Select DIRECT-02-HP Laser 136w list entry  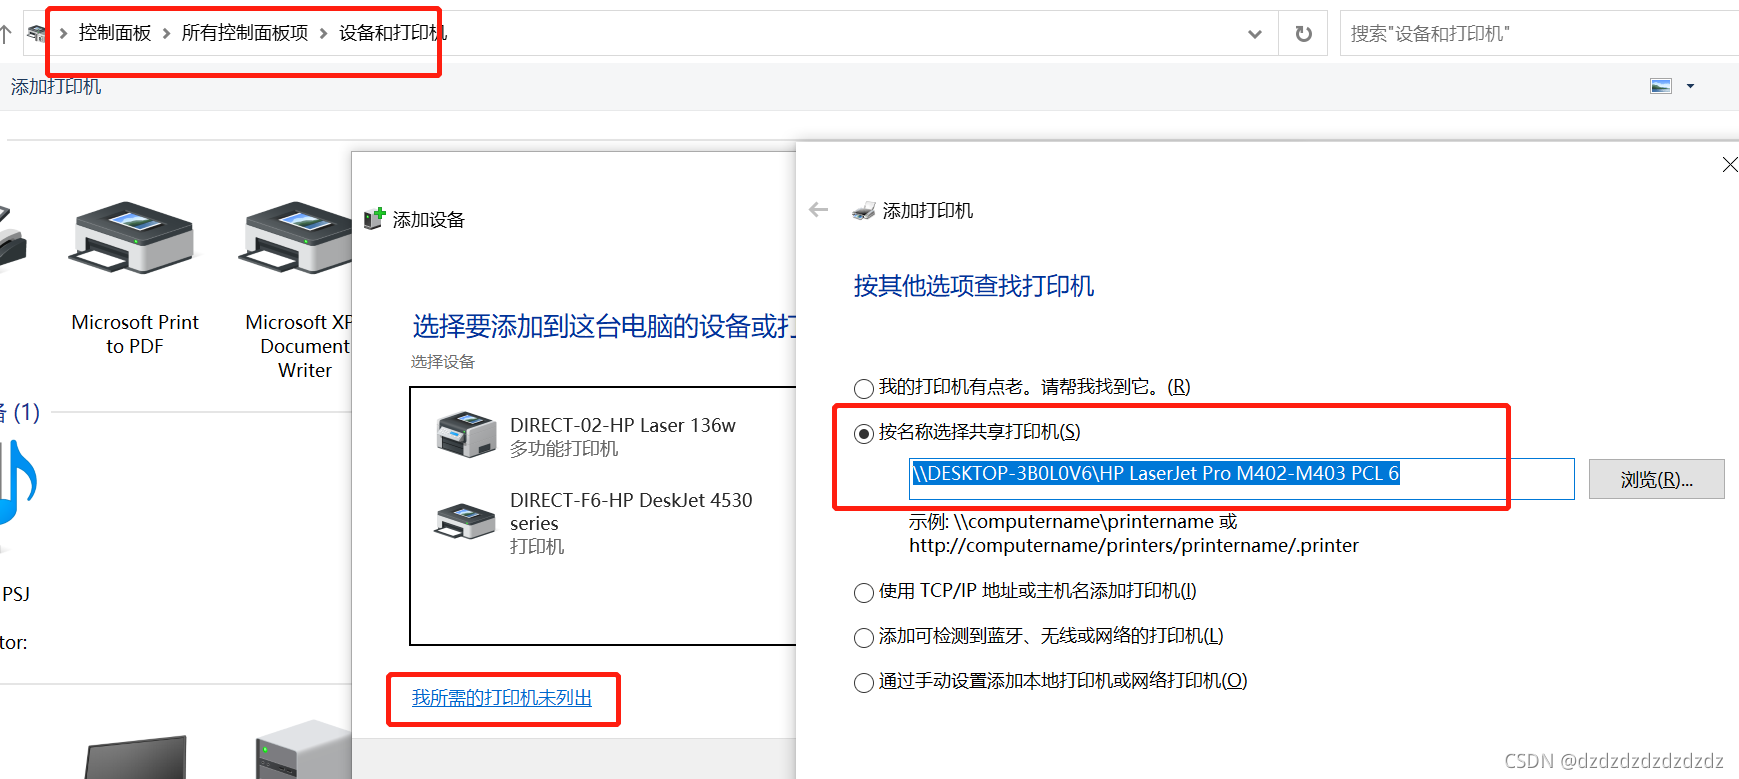click(603, 436)
